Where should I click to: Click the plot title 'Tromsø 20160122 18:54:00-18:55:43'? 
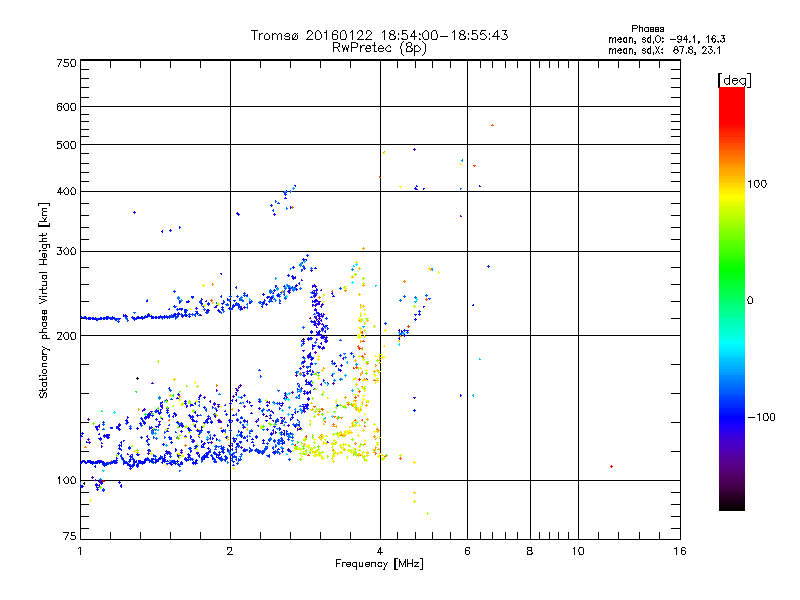tap(379, 35)
